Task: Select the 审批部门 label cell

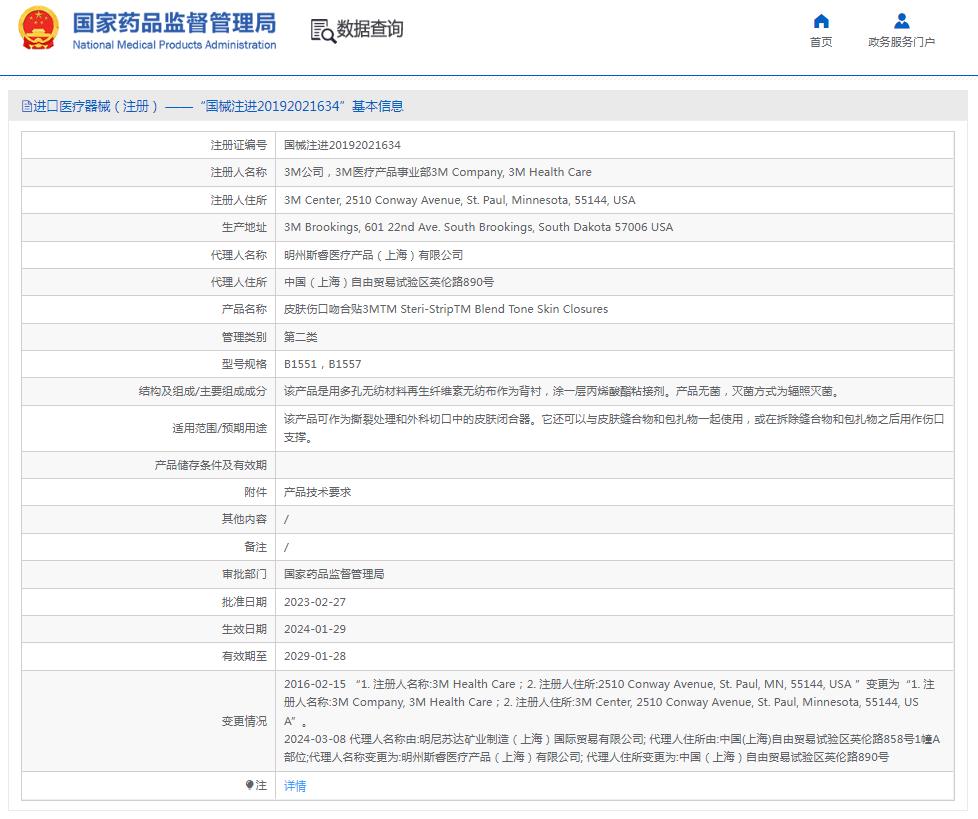Action: pyautogui.click(x=148, y=574)
